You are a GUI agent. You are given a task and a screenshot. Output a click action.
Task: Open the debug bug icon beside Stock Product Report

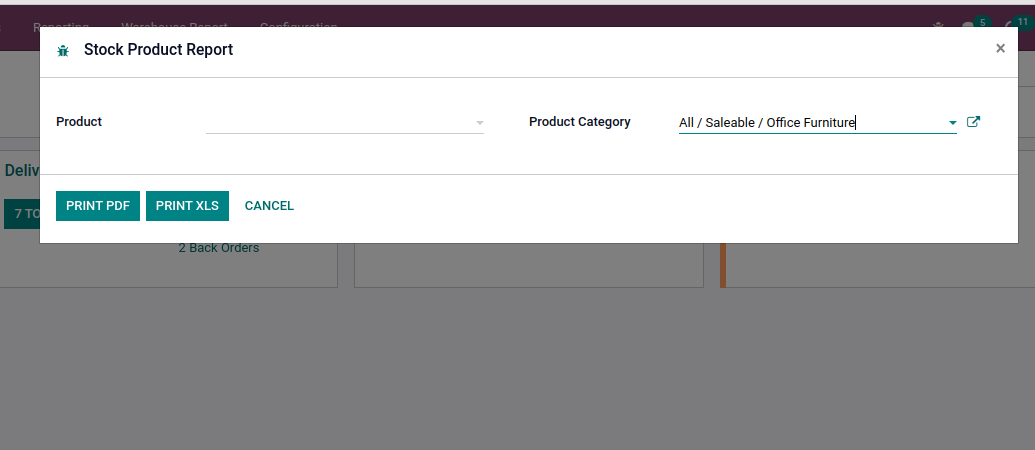(x=63, y=50)
